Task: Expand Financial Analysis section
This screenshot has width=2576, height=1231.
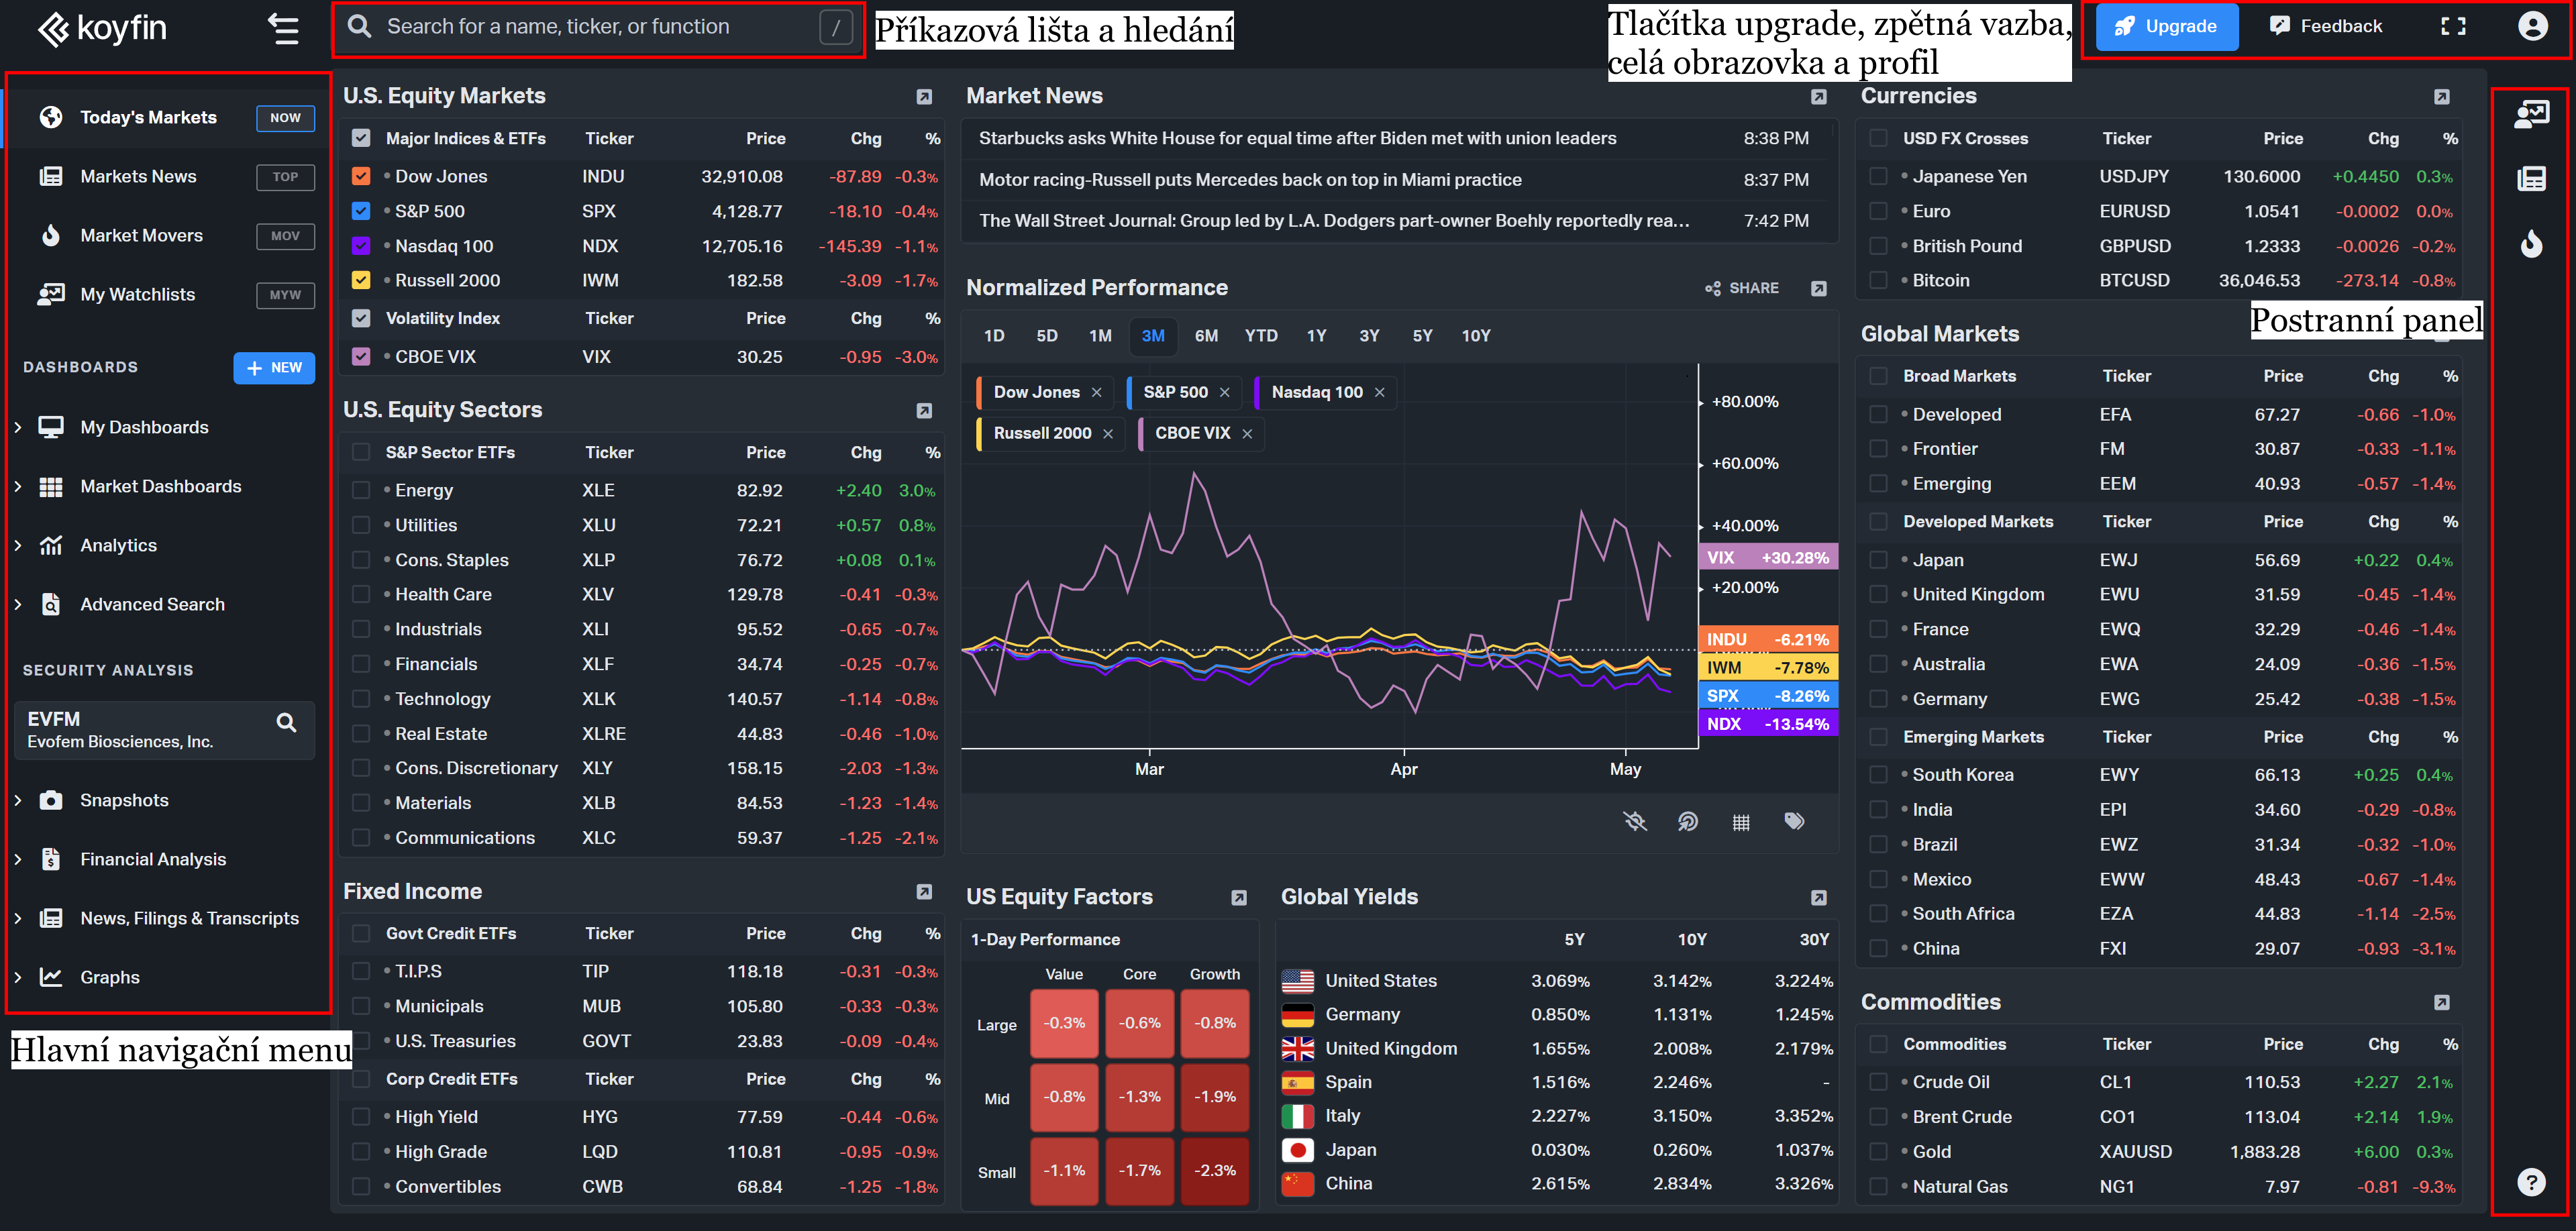Action: 18,860
